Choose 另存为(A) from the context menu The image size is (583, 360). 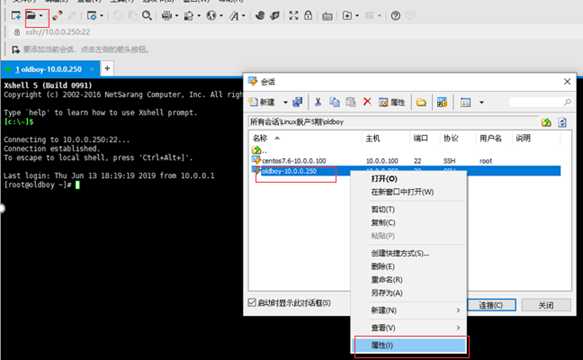(x=409, y=293)
